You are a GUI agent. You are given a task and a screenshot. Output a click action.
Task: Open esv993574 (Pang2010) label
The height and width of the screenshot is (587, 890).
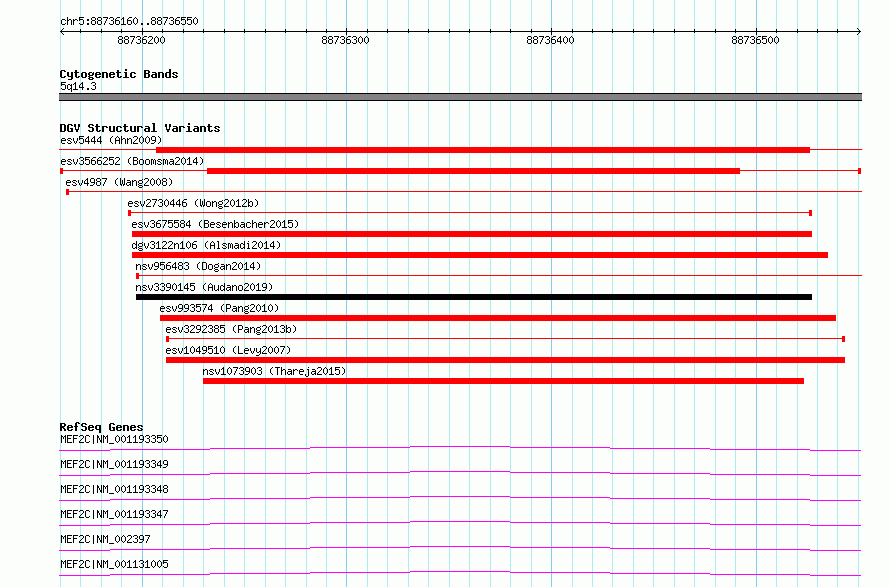click(x=219, y=308)
